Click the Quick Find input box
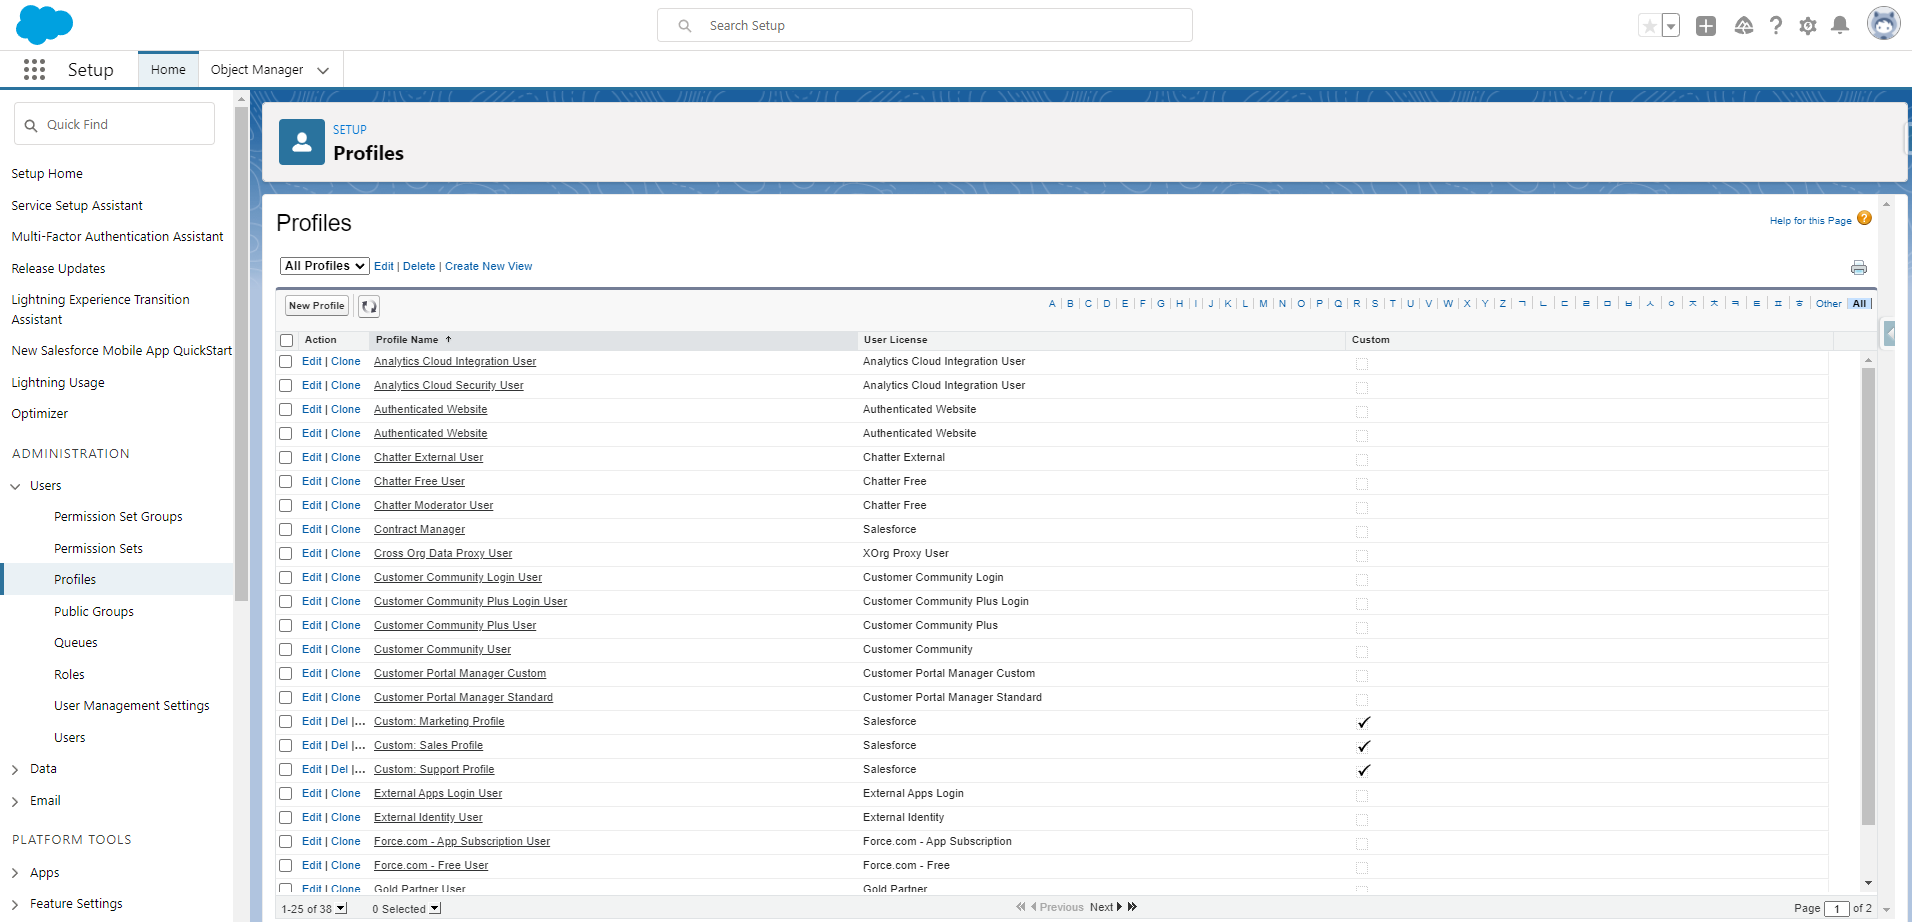Image resolution: width=1912 pixels, height=922 pixels. click(x=114, y=124)
